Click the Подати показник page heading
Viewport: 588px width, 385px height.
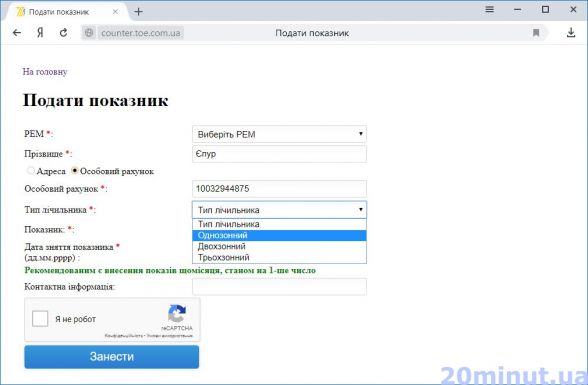[96, 100]
